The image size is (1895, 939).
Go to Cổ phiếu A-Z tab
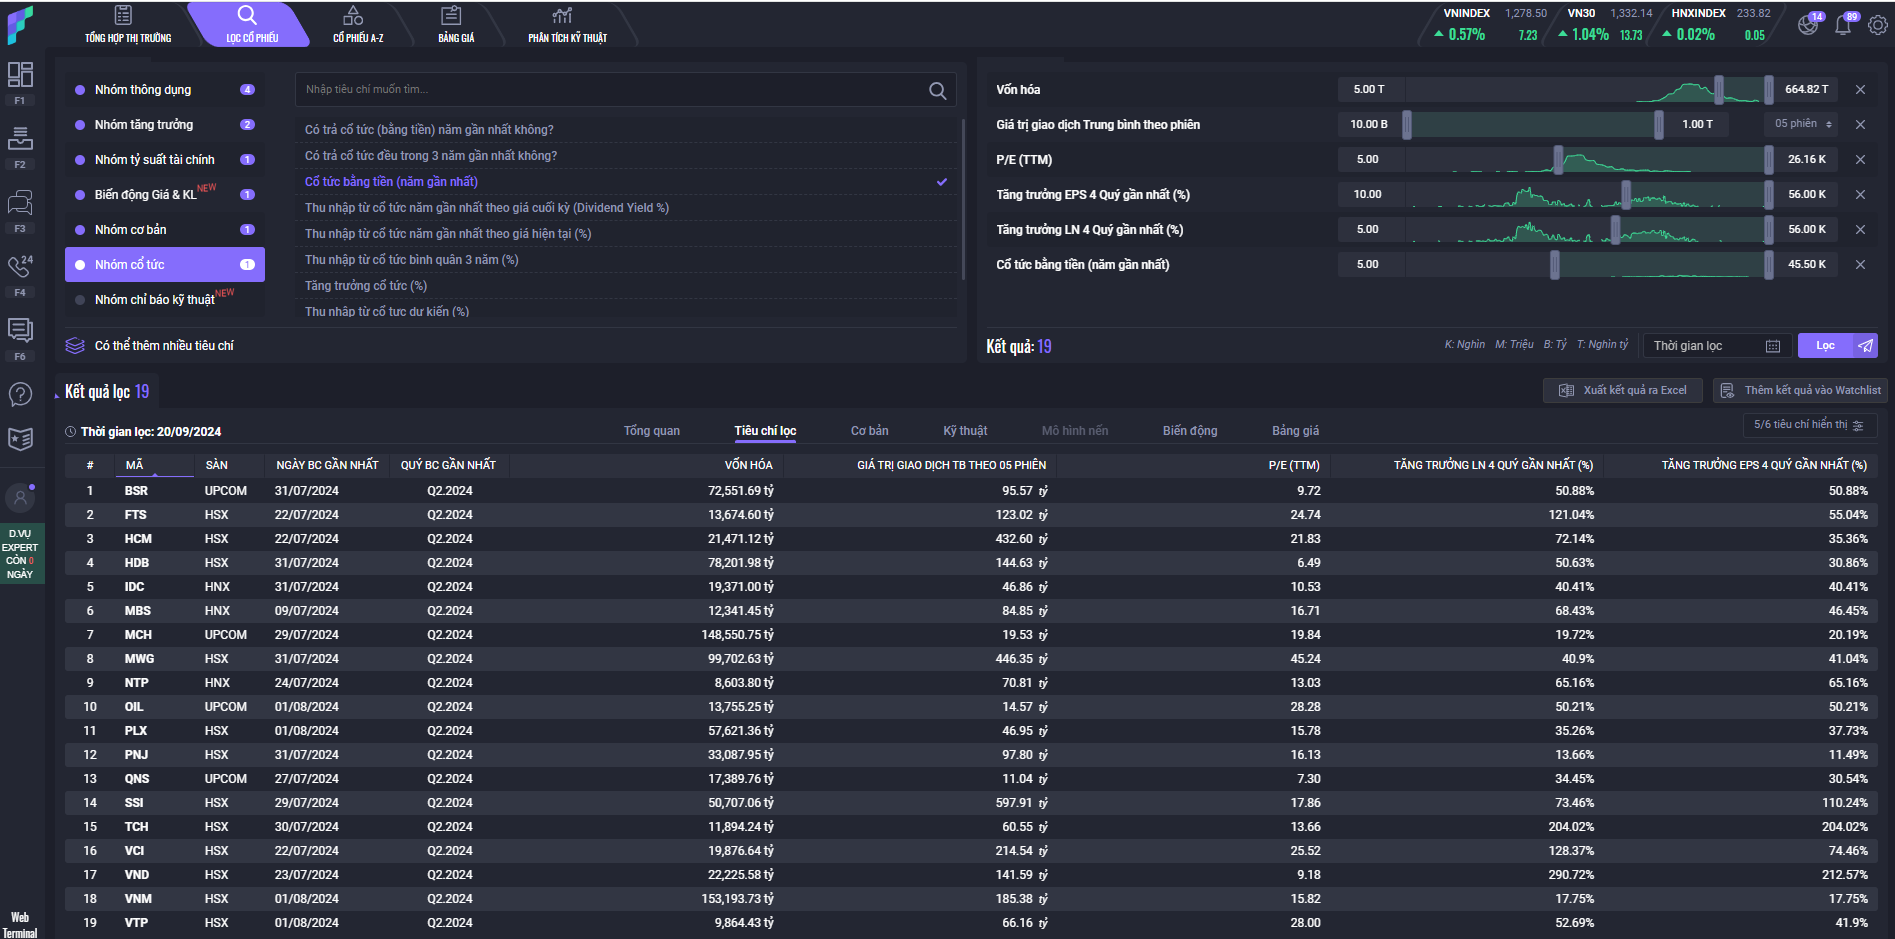coord(357,25)
